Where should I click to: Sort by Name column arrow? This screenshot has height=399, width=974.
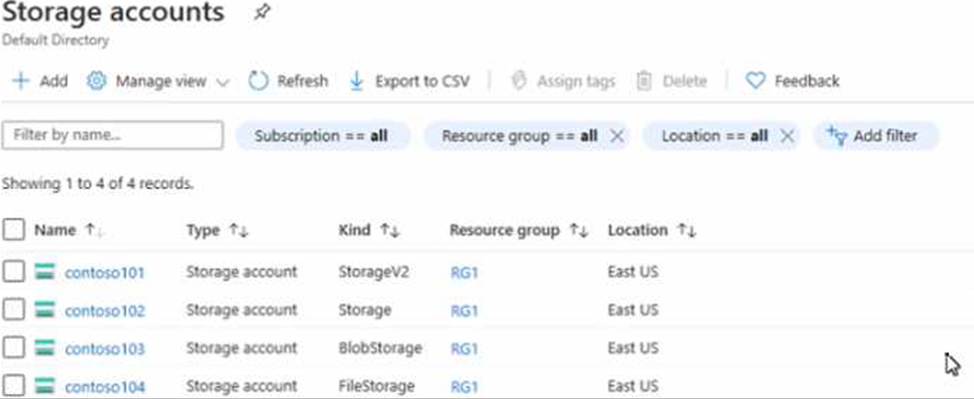94,230
